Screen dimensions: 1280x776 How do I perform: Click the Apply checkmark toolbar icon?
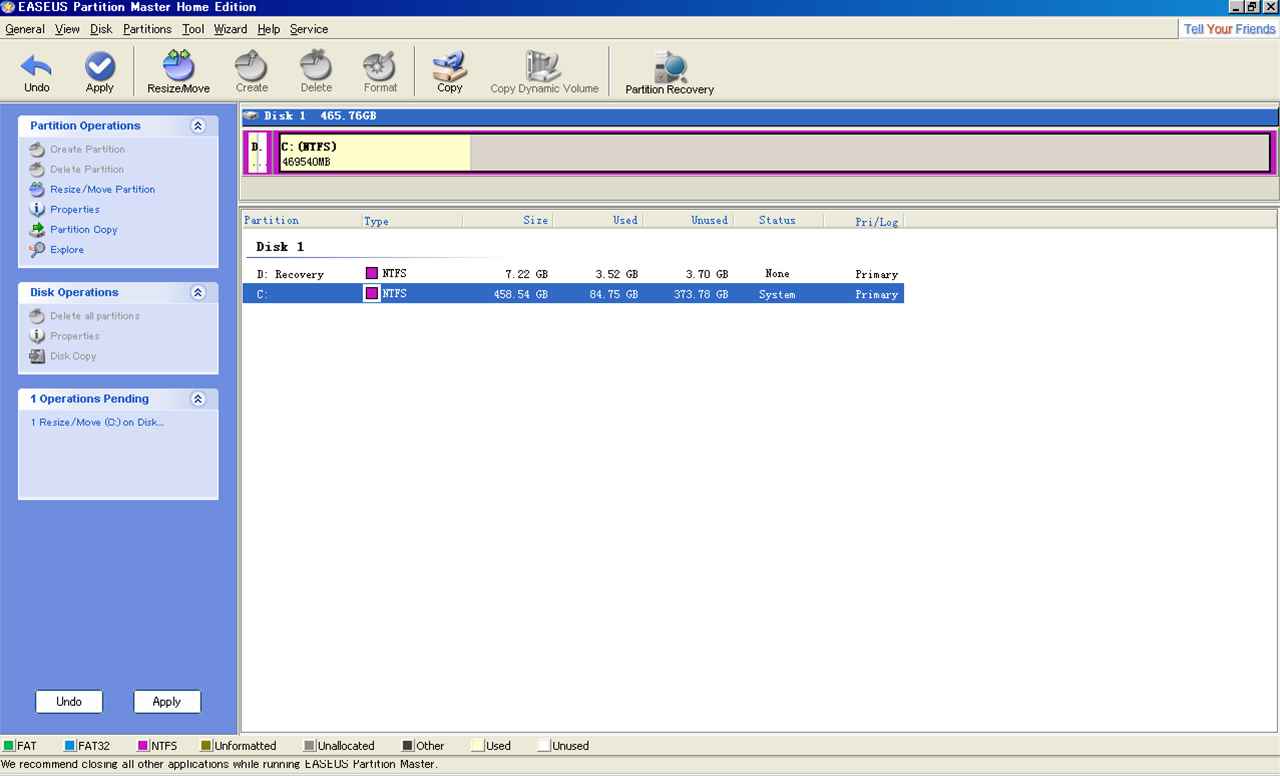pyautogui.click(x=100, y=67)
